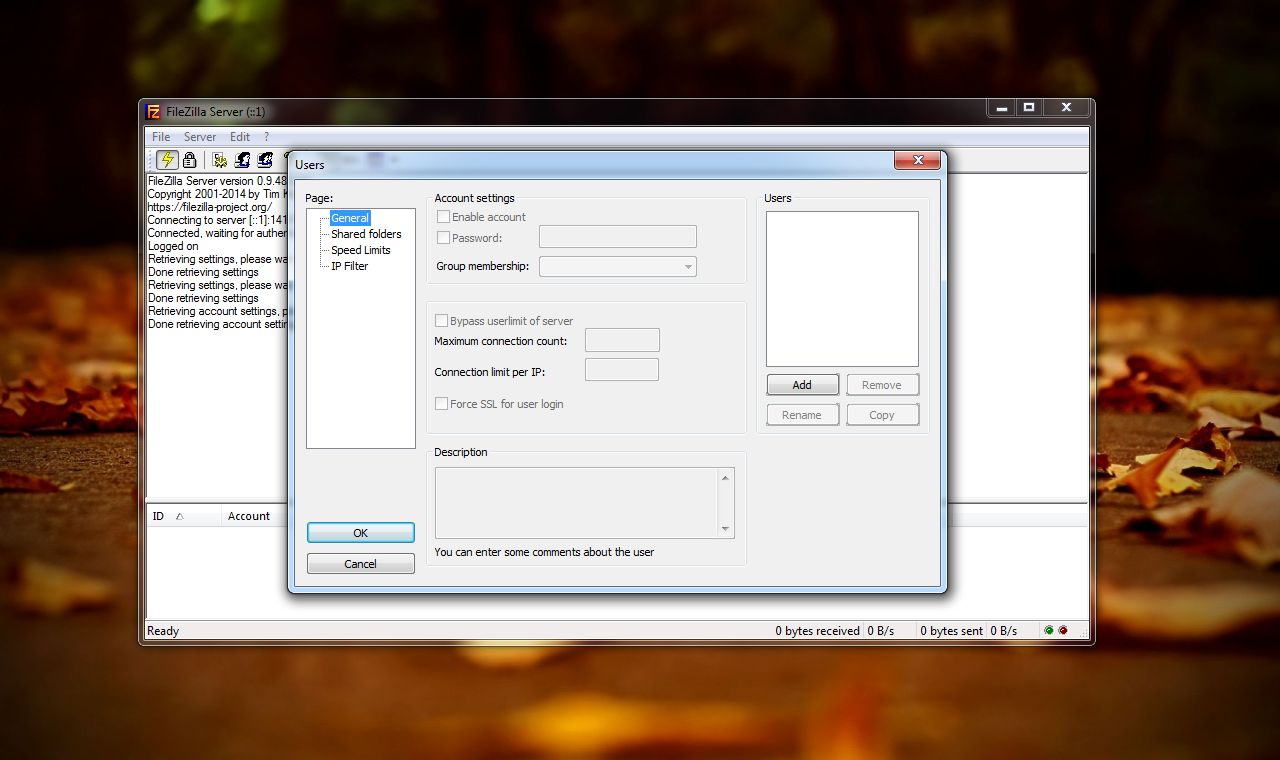Viewport: 1280px width, 760px height.
Task: Maximize the FileZilla Server window
Action: pos(1028,107)
